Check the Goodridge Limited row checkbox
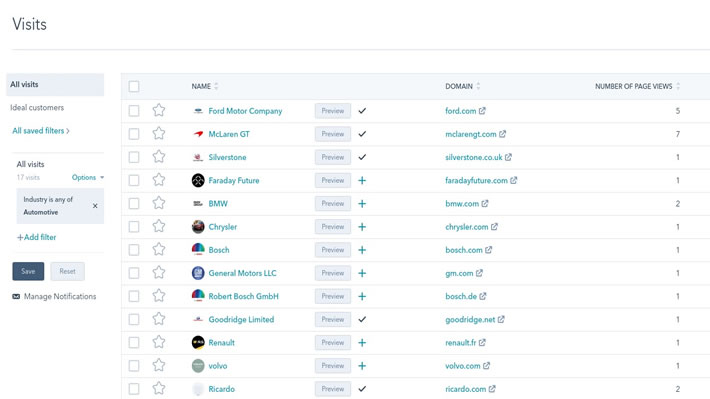Screen dimensions: 710x399 [134, 319]
